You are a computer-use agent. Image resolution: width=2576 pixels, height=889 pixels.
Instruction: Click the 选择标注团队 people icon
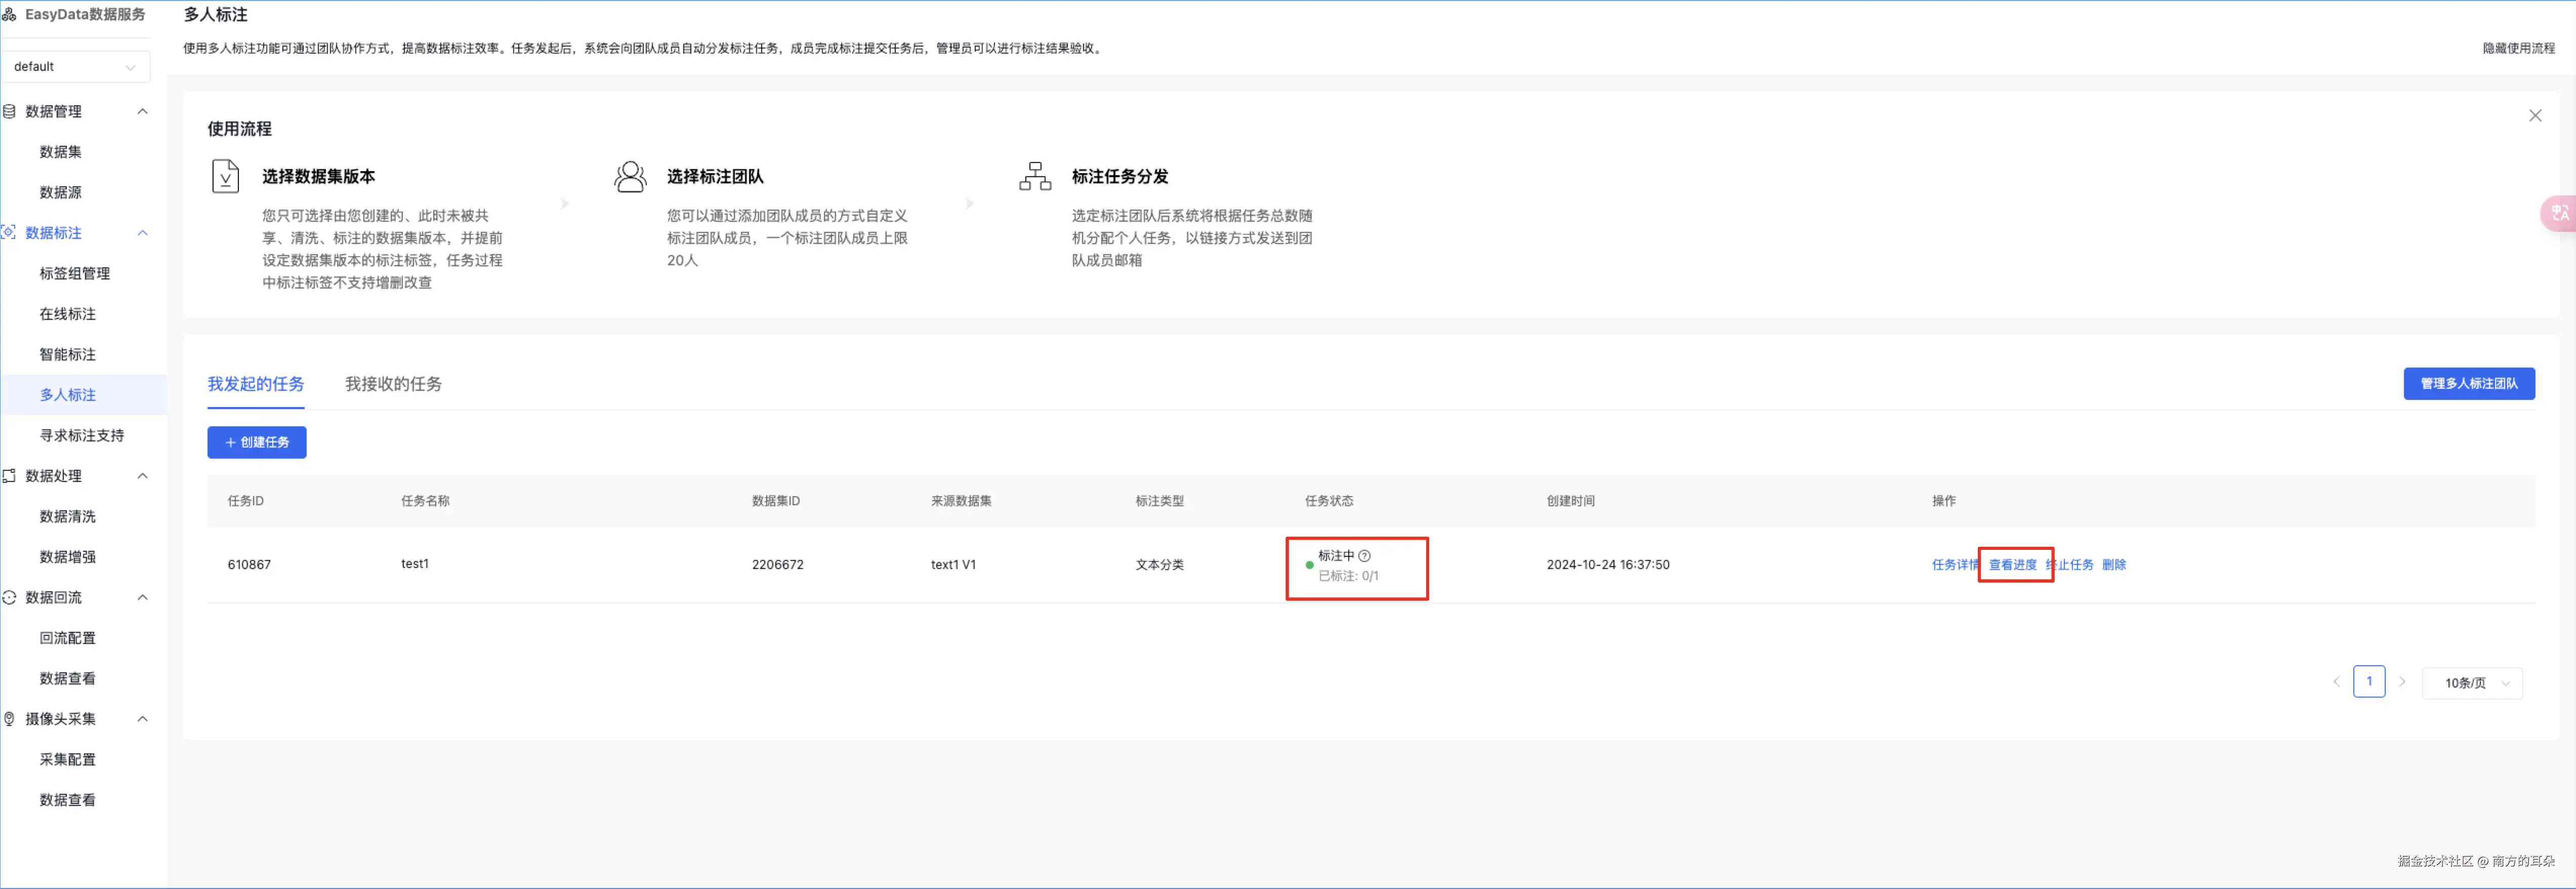(x=630, y=177)
